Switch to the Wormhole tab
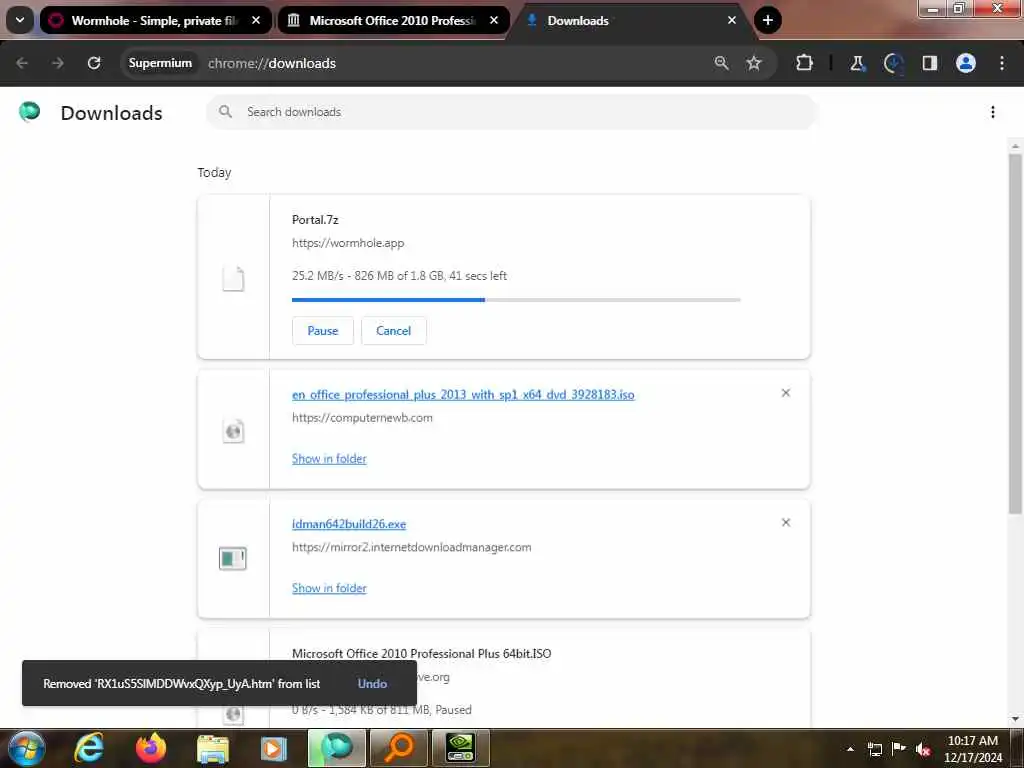The image size is (1024, 768). tap(155, 20)
